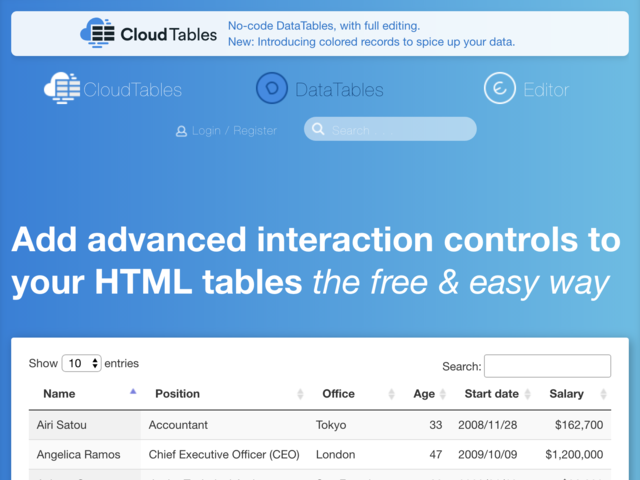Sort by Start date column arrows
Screen dimensions: 640x480
(x=527, y=394)
